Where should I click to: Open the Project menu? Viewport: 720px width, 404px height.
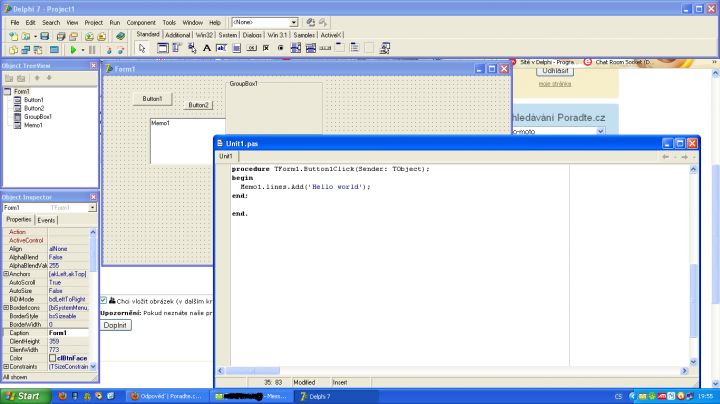click(94, 22)
